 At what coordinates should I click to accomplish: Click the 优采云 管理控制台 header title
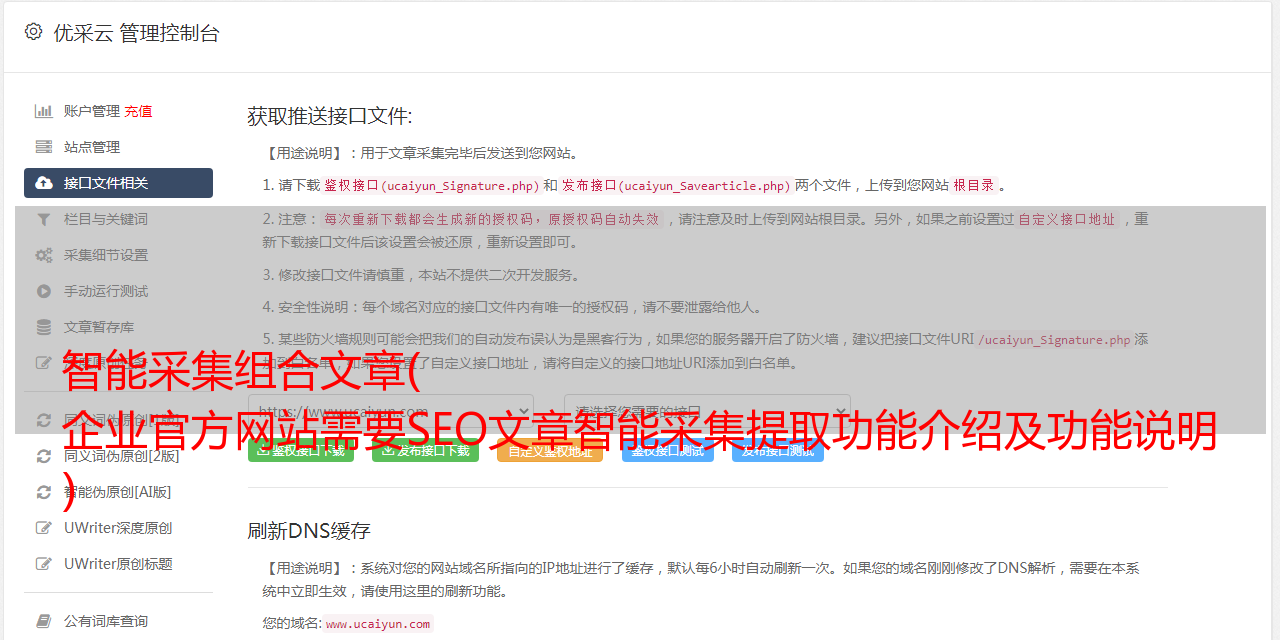tap(136, 33)
